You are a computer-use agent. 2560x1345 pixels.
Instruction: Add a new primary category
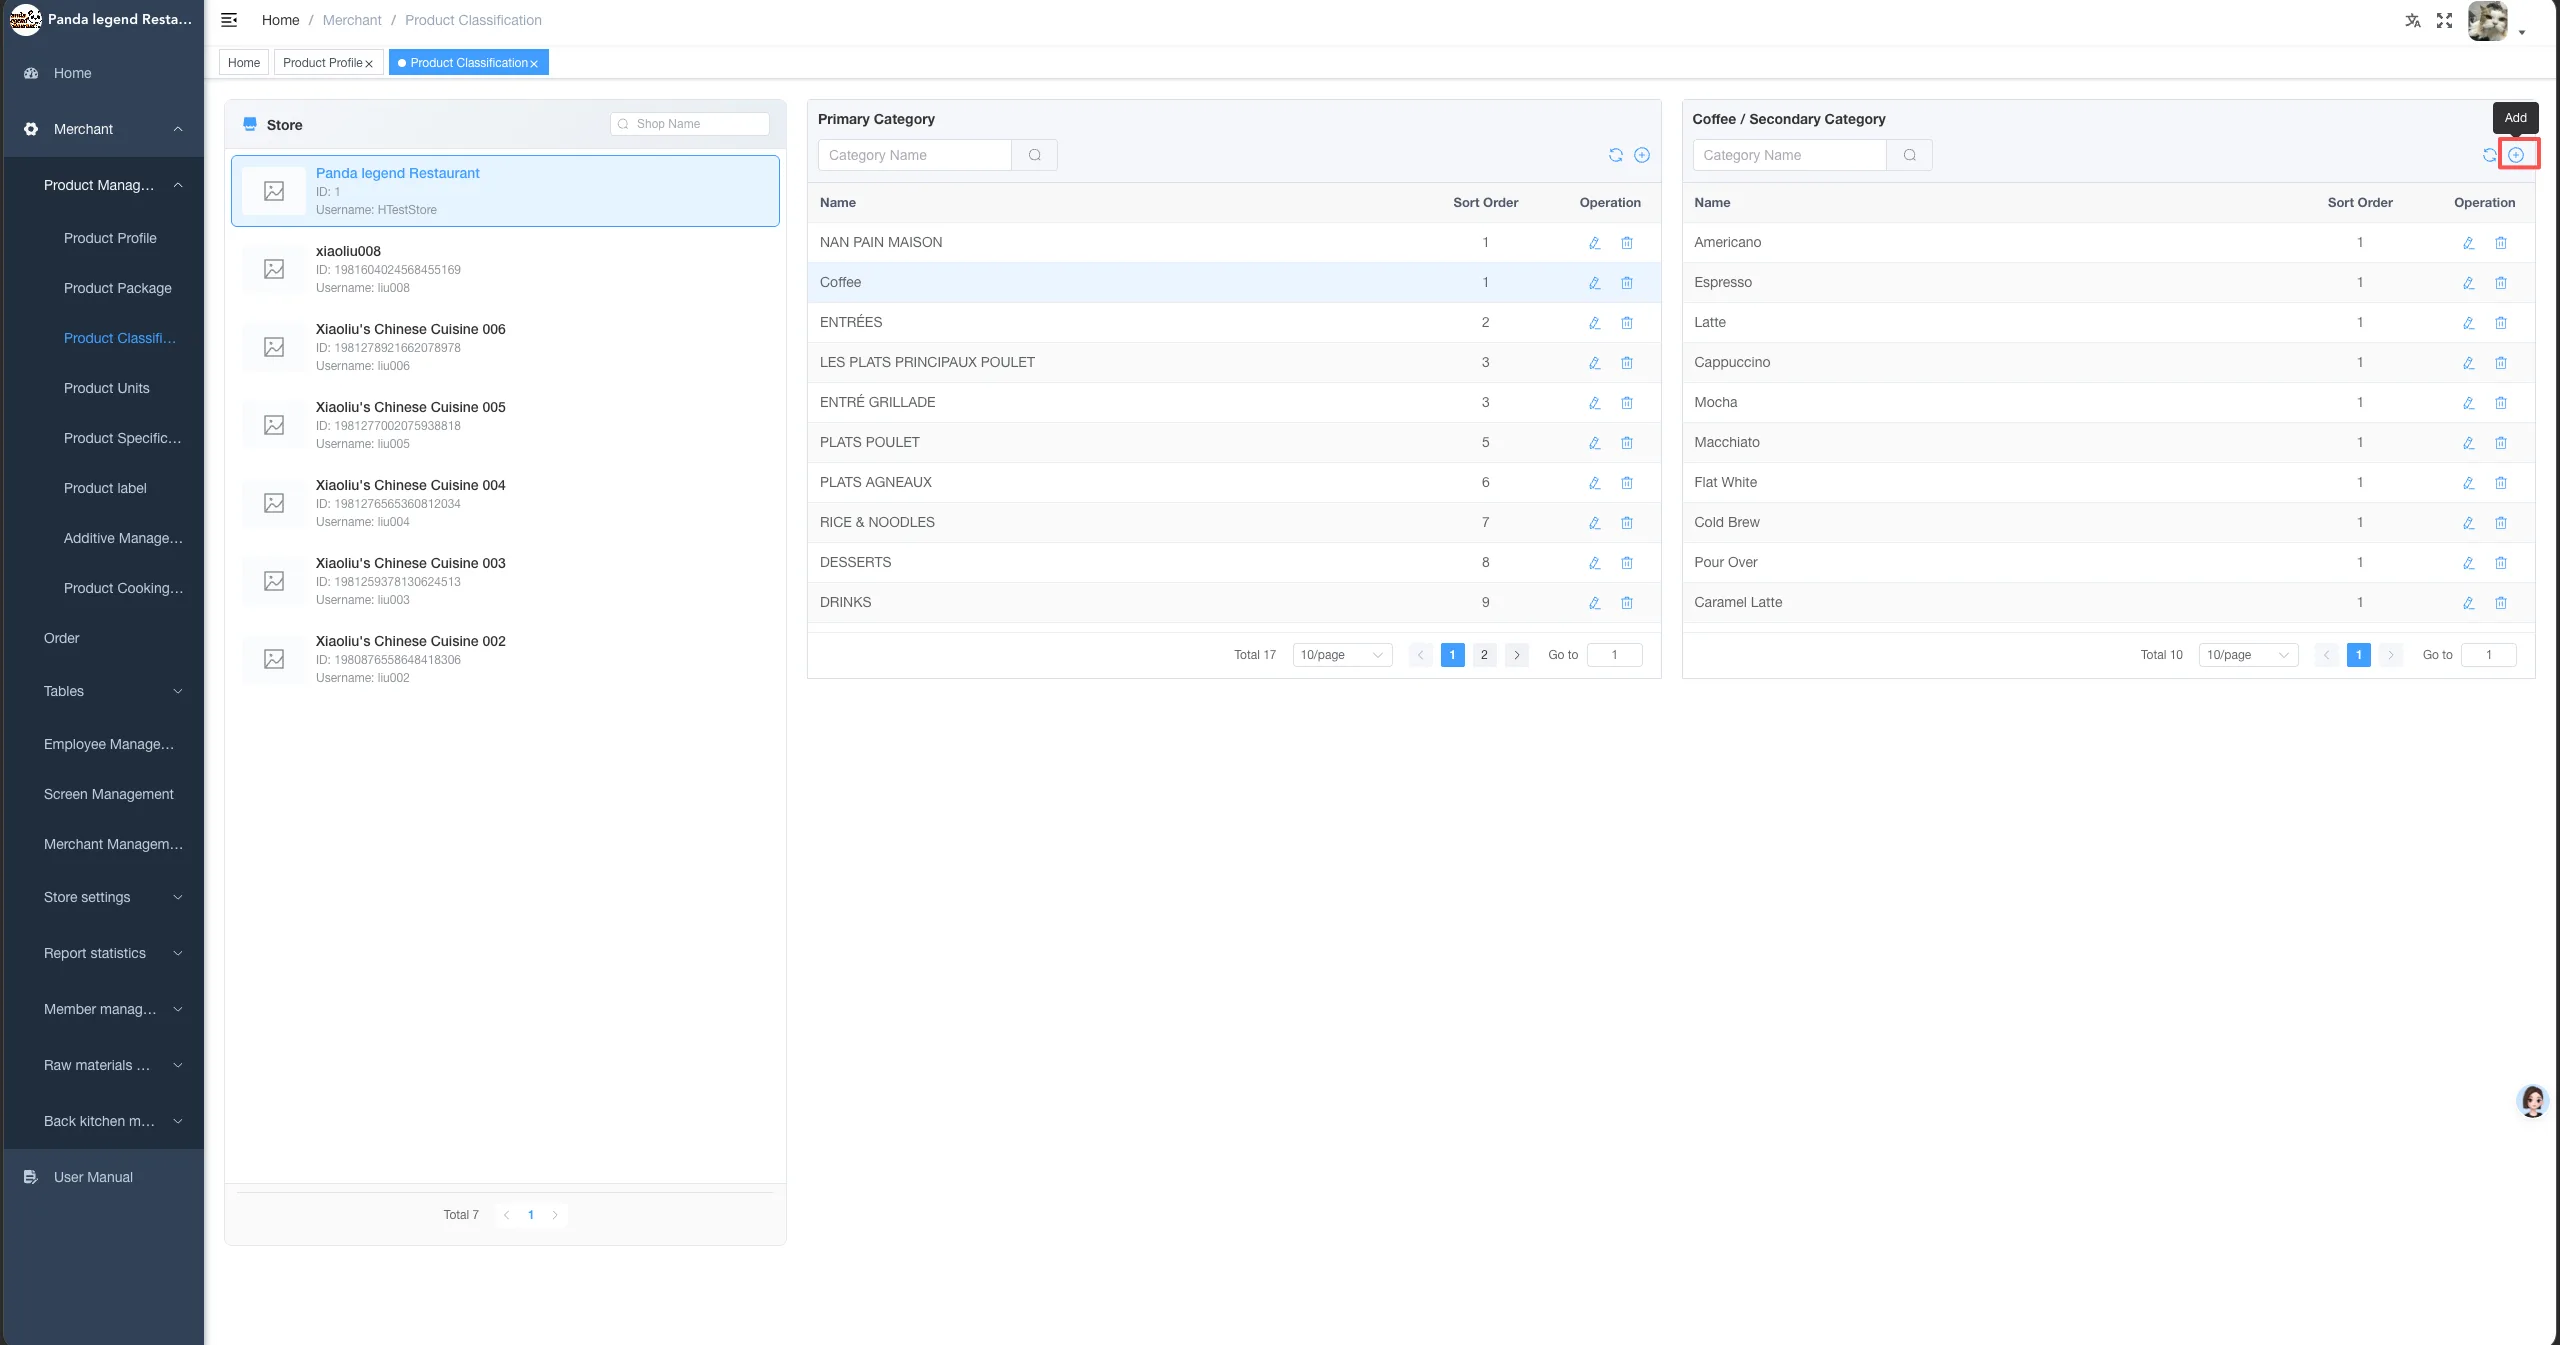(1642, 155)
